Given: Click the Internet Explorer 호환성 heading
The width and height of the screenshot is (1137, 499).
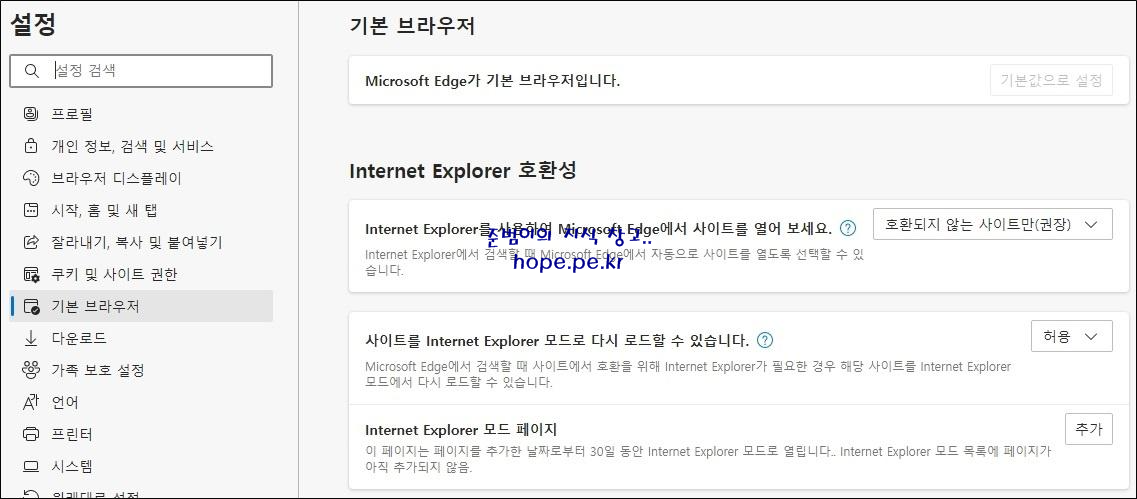Looking at the screenshot, I should [463, 170].
